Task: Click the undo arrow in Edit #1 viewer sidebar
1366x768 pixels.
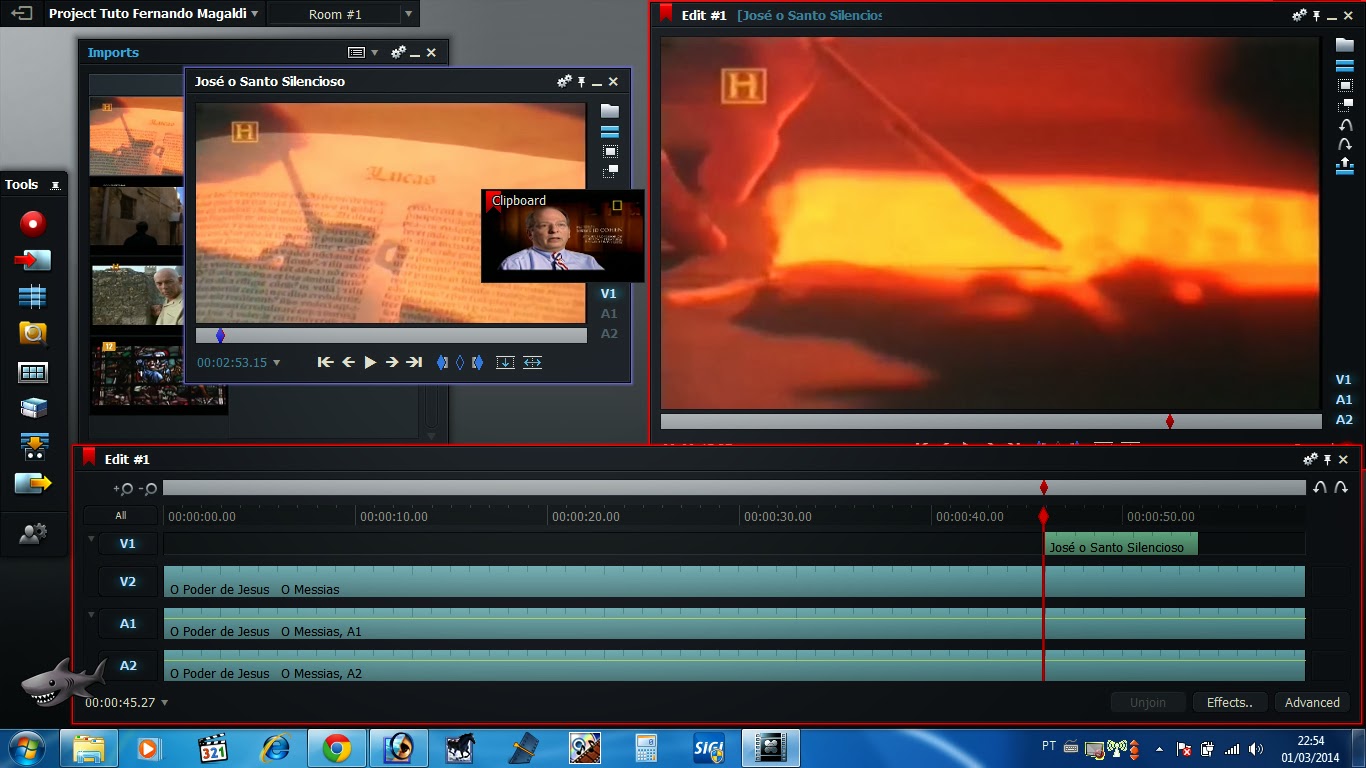Action: point(1345,125)
